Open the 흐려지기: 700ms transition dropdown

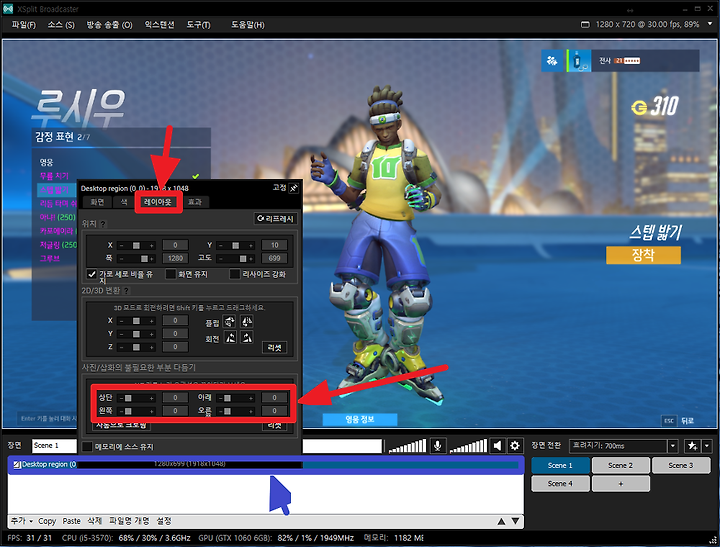coord(673,446)
